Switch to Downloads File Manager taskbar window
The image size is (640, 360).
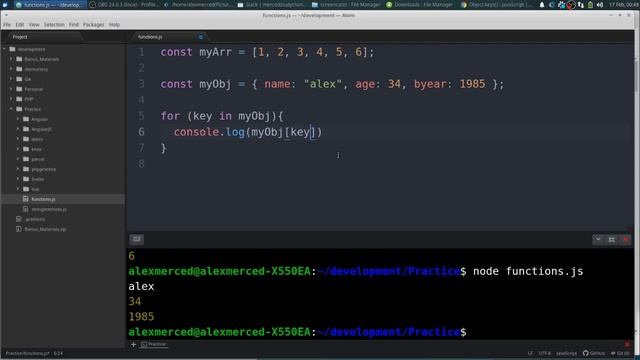click(x=421, y=5)
